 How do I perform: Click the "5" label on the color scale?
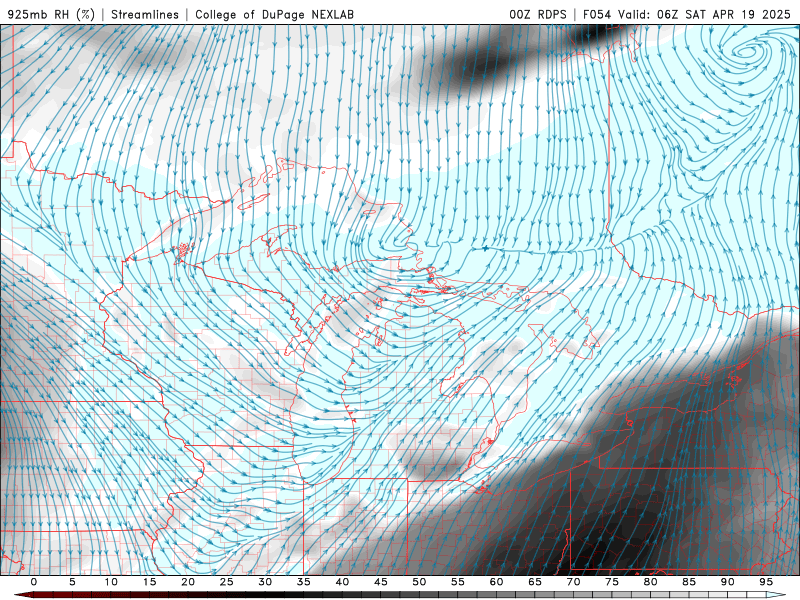tap(72, 582)
